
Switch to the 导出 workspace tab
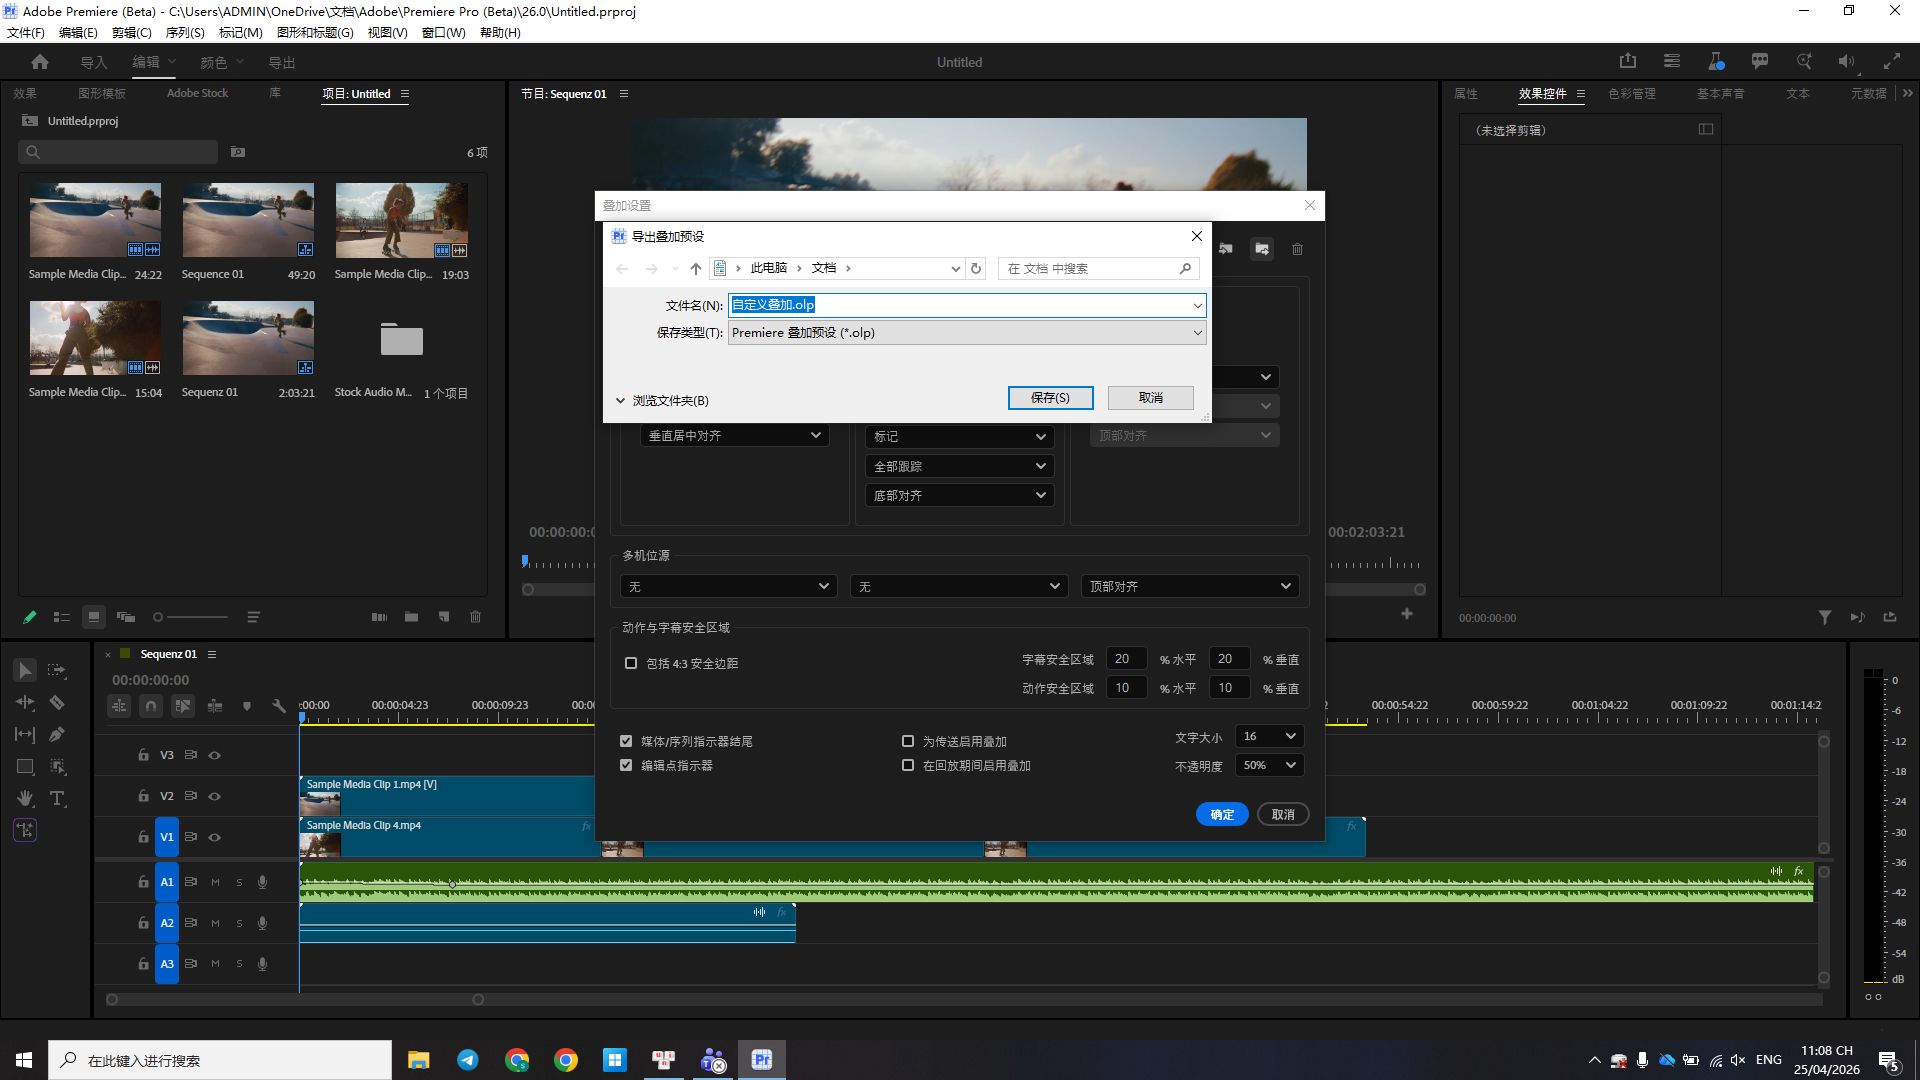tap(282, 63)
